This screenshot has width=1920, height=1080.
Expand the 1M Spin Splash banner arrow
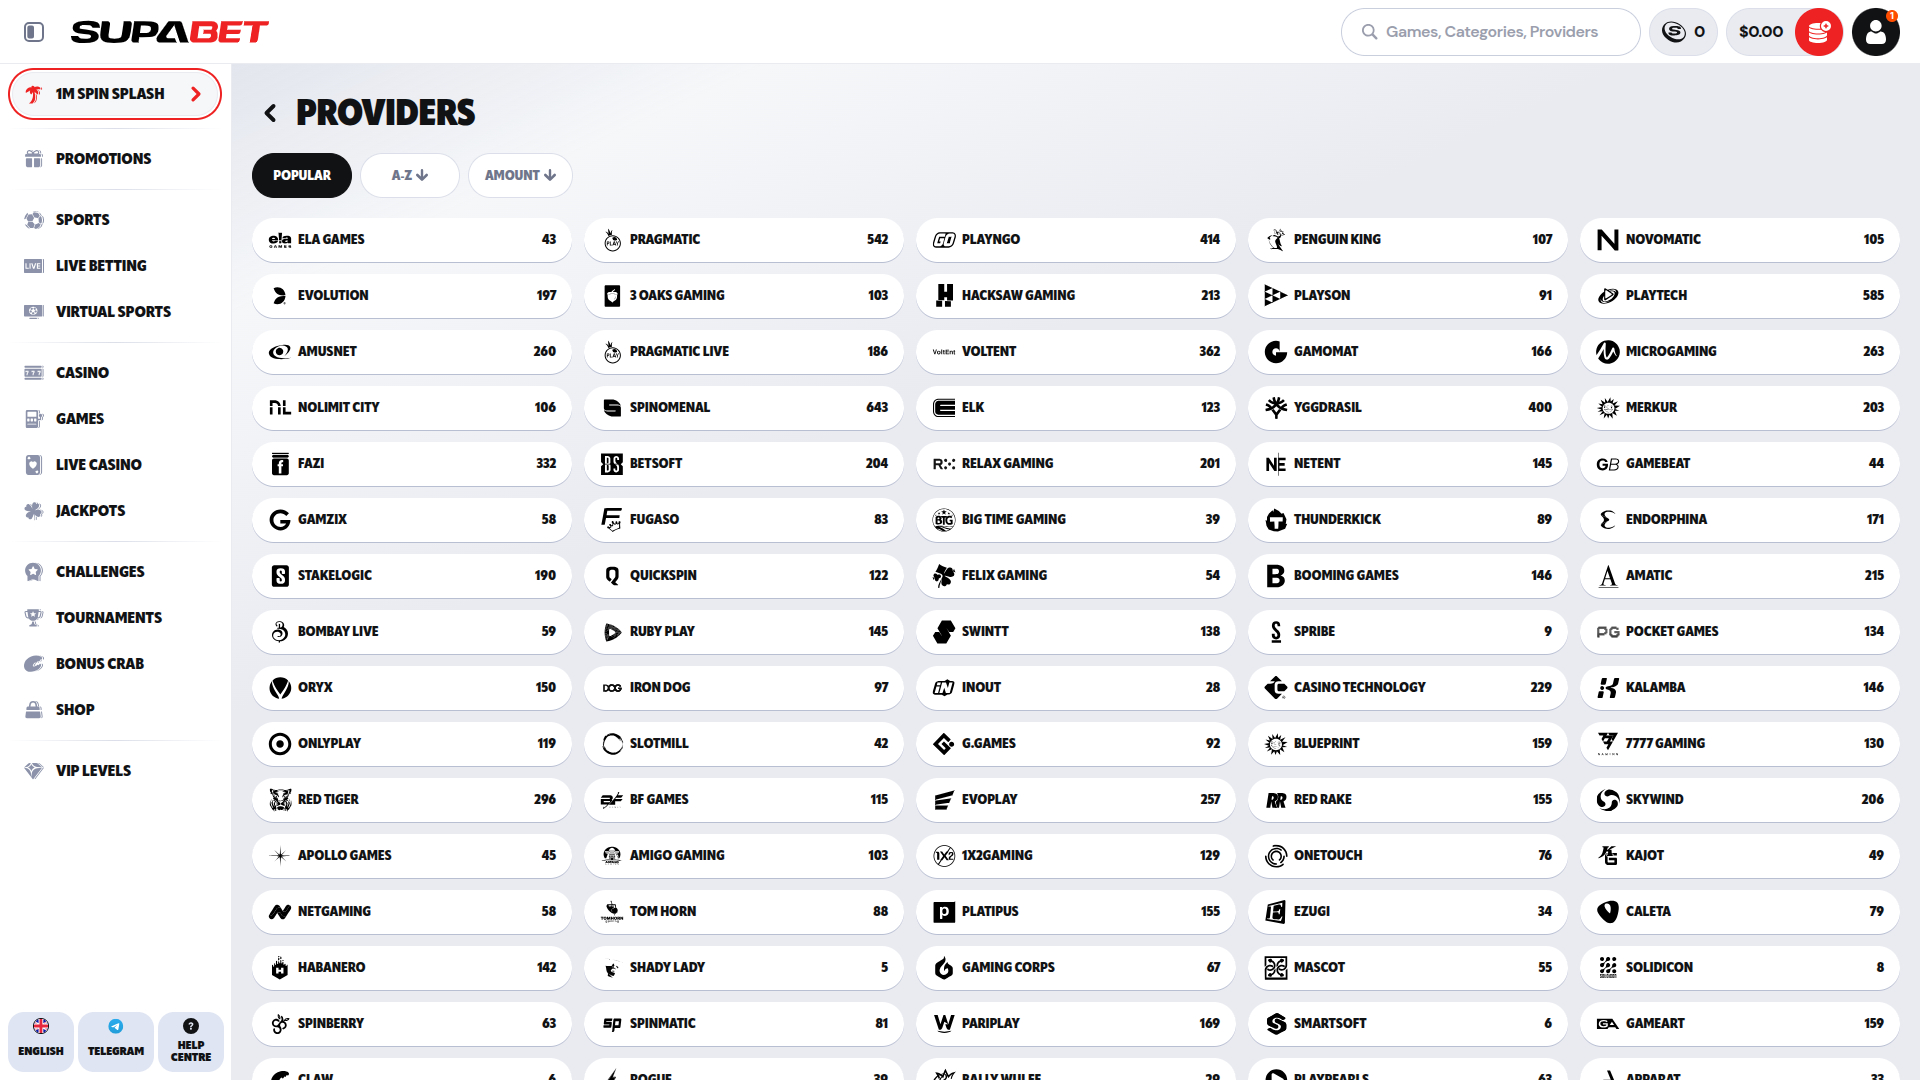click(196, 94)
